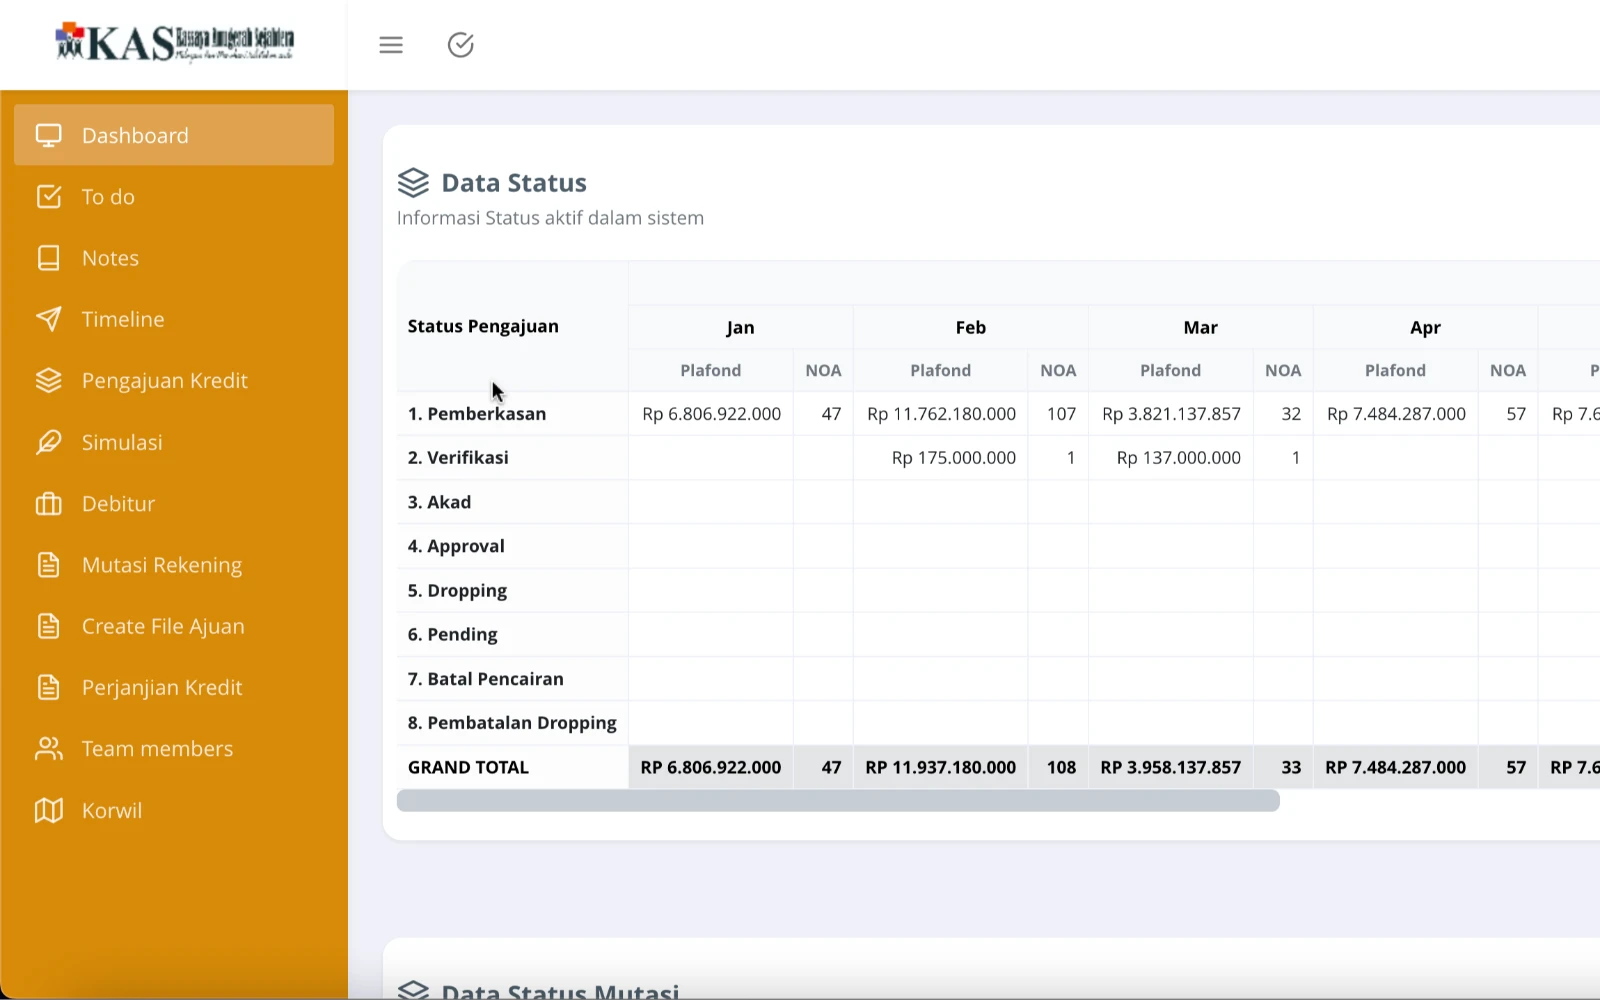1600x1000 pixels.
Task: Select the 8. Pembatalan Dropping row label
Action: tap(512, 723)
